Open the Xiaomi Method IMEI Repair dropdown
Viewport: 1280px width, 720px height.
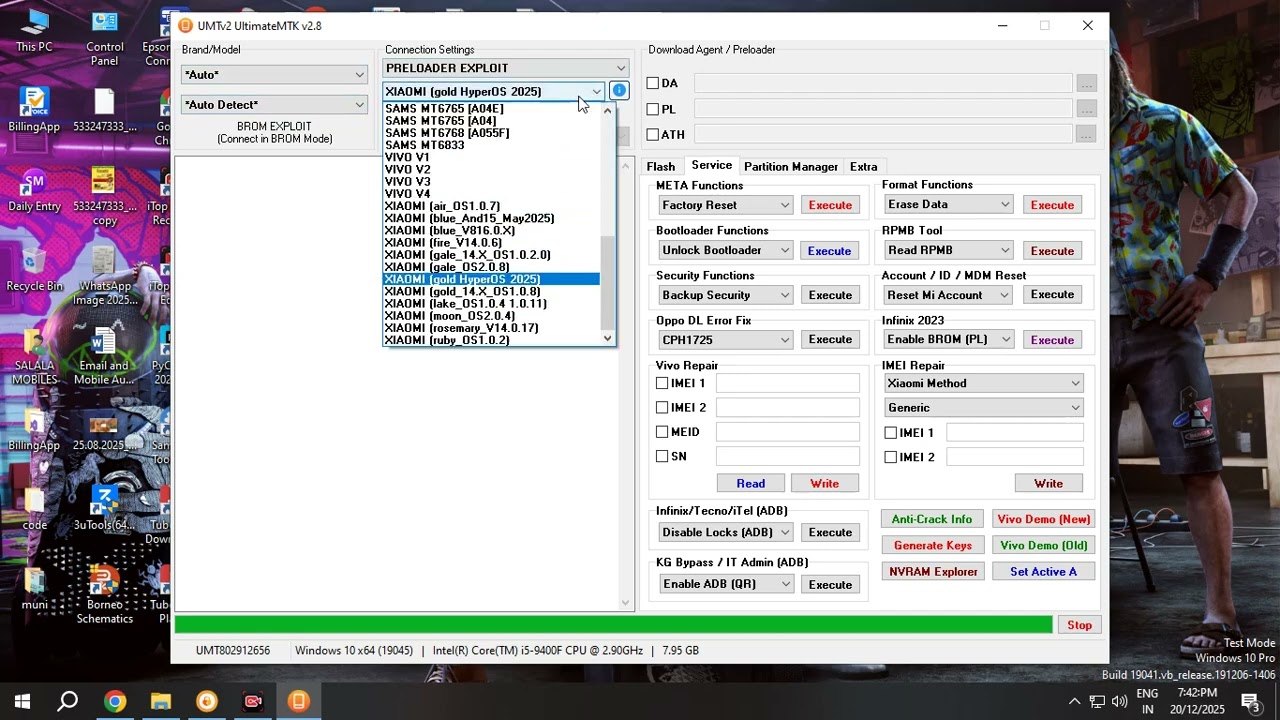pyautogui.click(x=984, y=383)
